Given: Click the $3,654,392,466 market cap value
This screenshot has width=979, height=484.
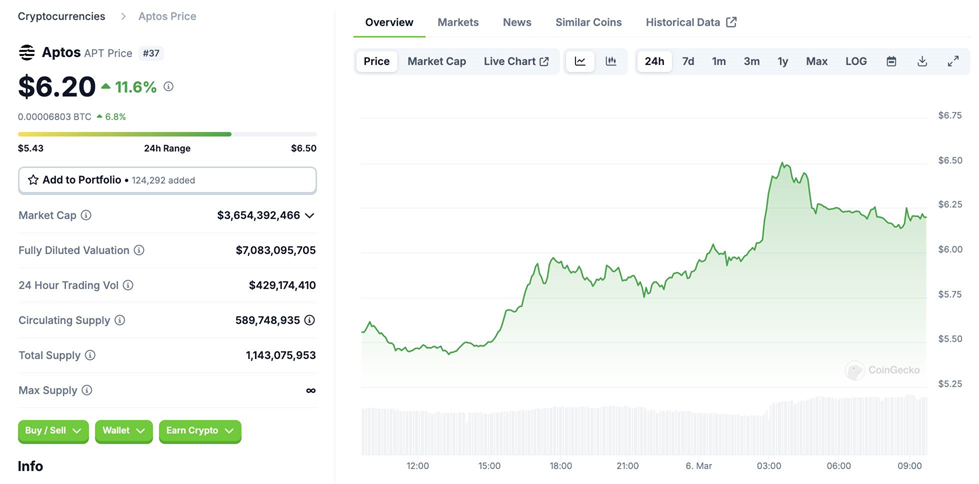Looking at the screenshot, I should point(258,215).
